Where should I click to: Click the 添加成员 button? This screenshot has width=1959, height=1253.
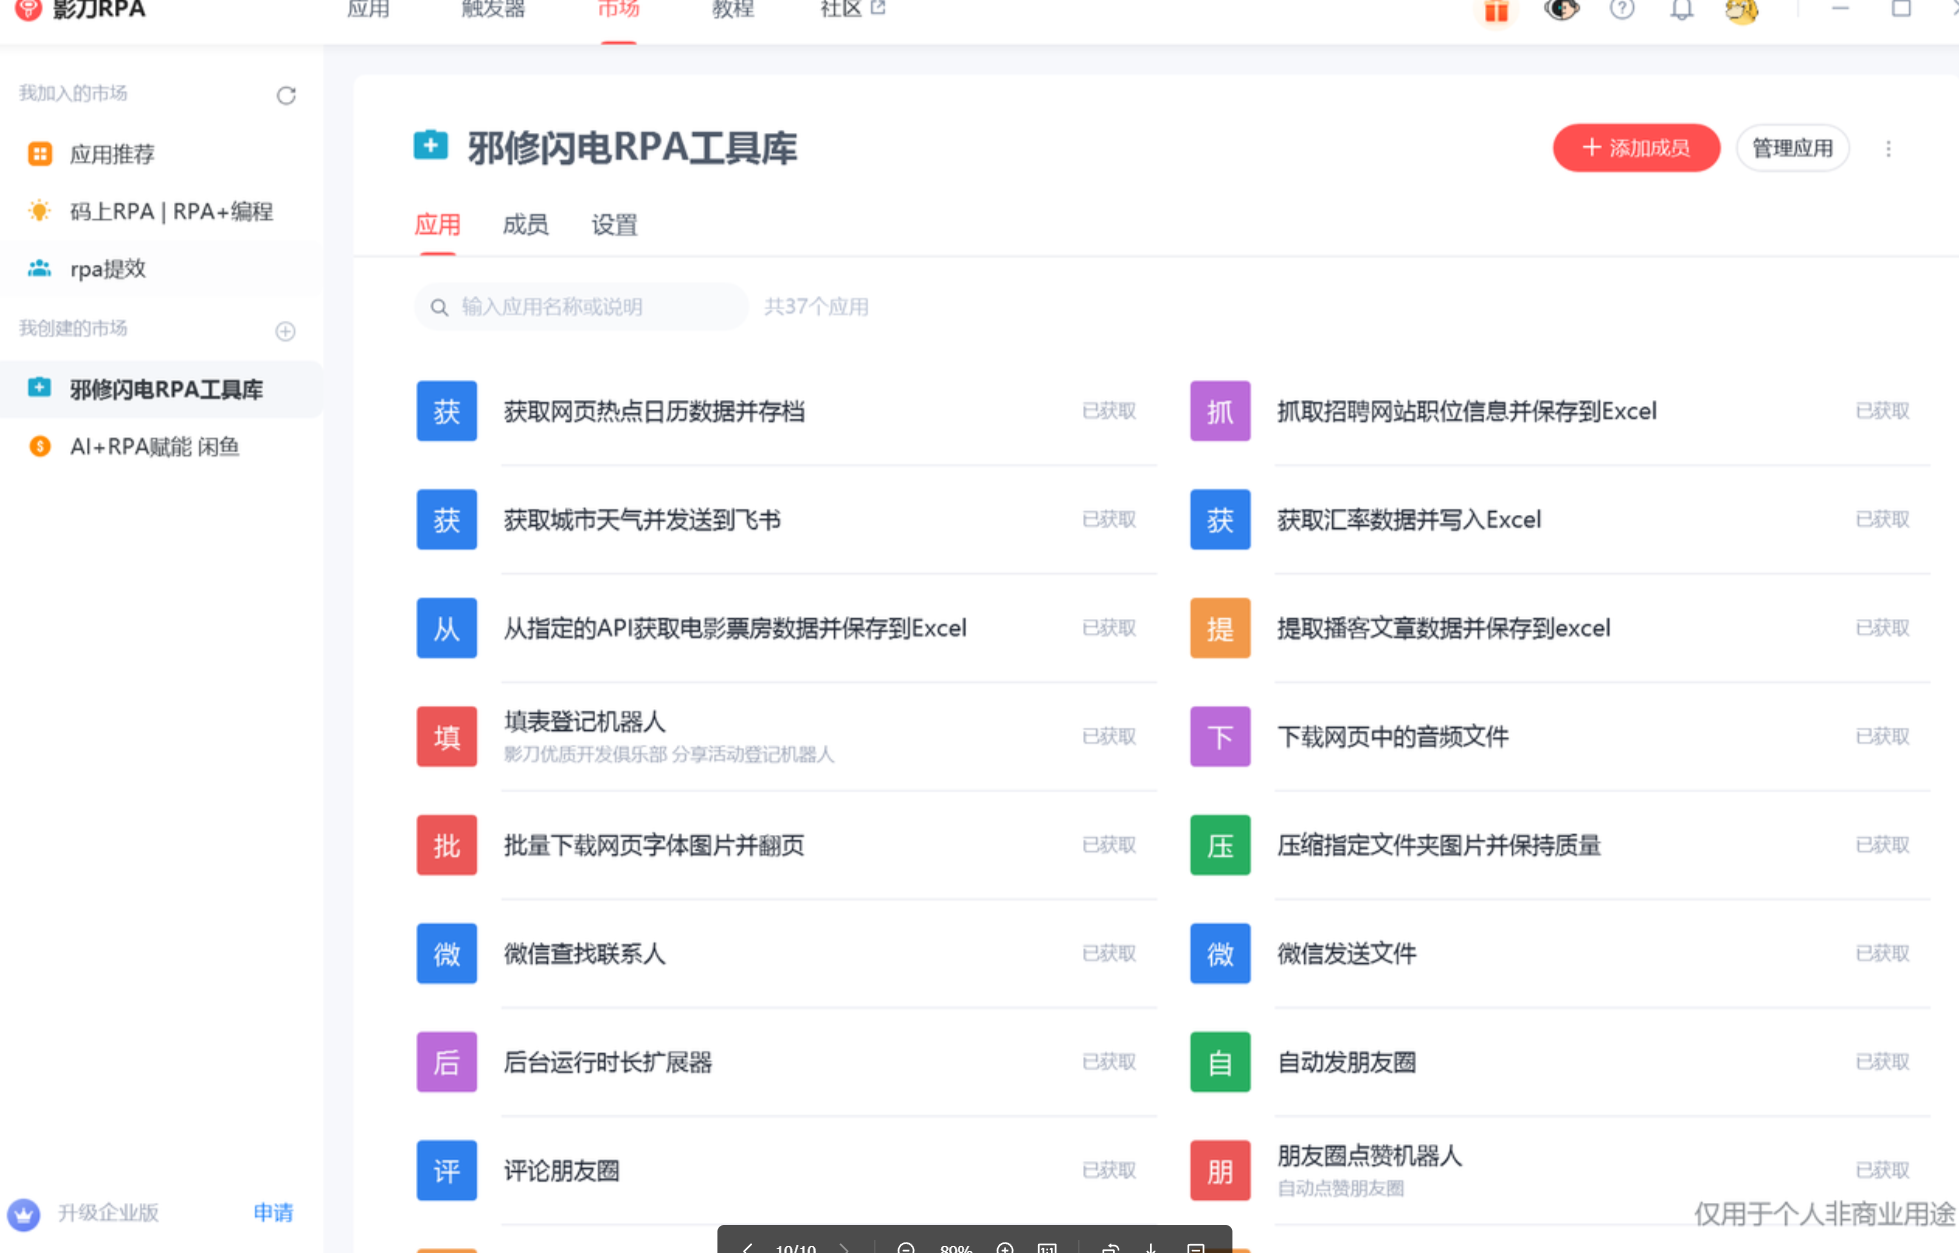click(x=1636, y=148)
